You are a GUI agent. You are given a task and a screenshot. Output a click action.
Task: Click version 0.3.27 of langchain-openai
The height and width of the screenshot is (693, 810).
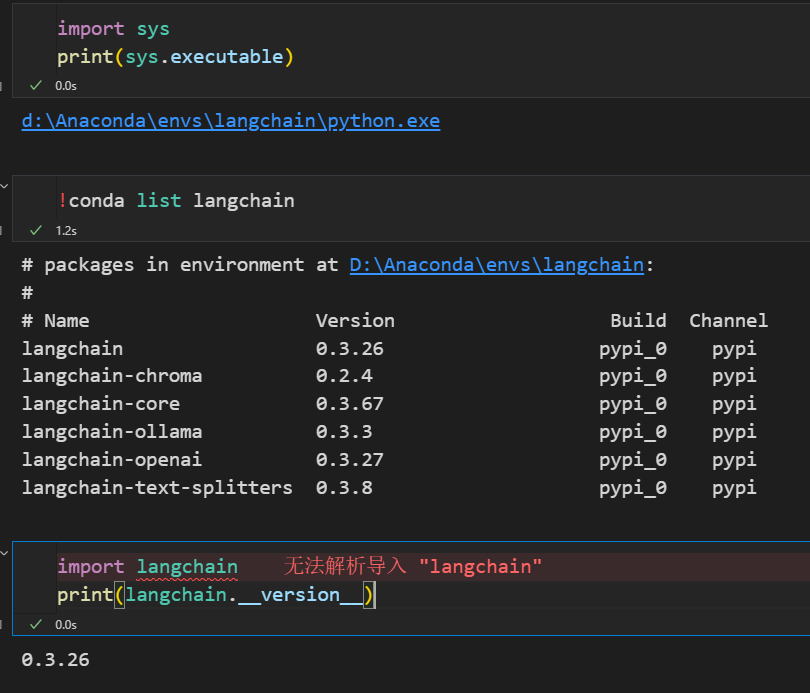(350, 460)
